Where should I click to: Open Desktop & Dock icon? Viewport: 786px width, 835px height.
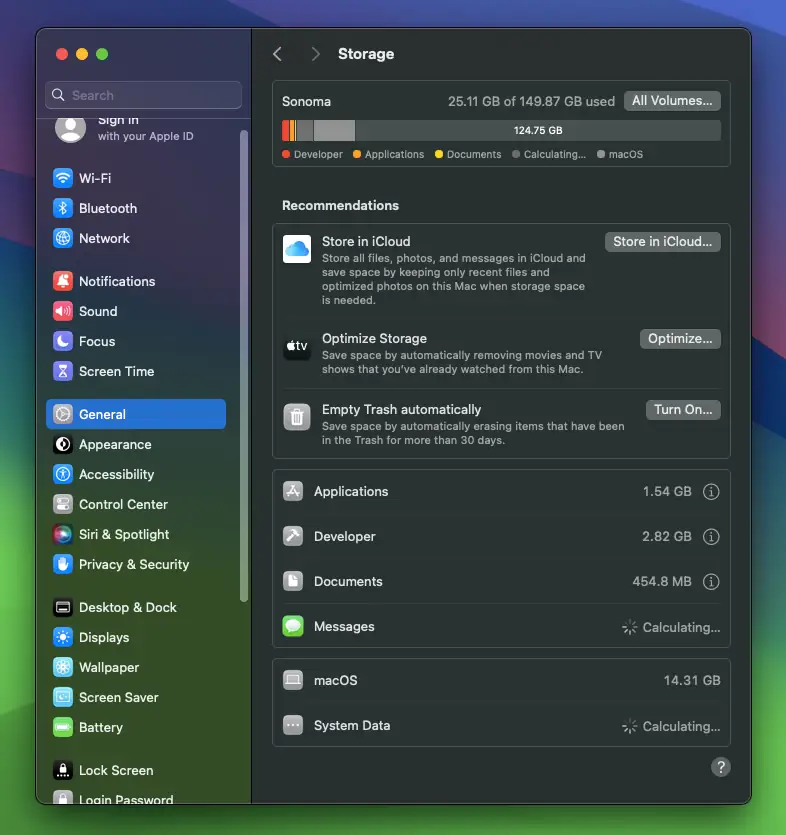point(63,607)
